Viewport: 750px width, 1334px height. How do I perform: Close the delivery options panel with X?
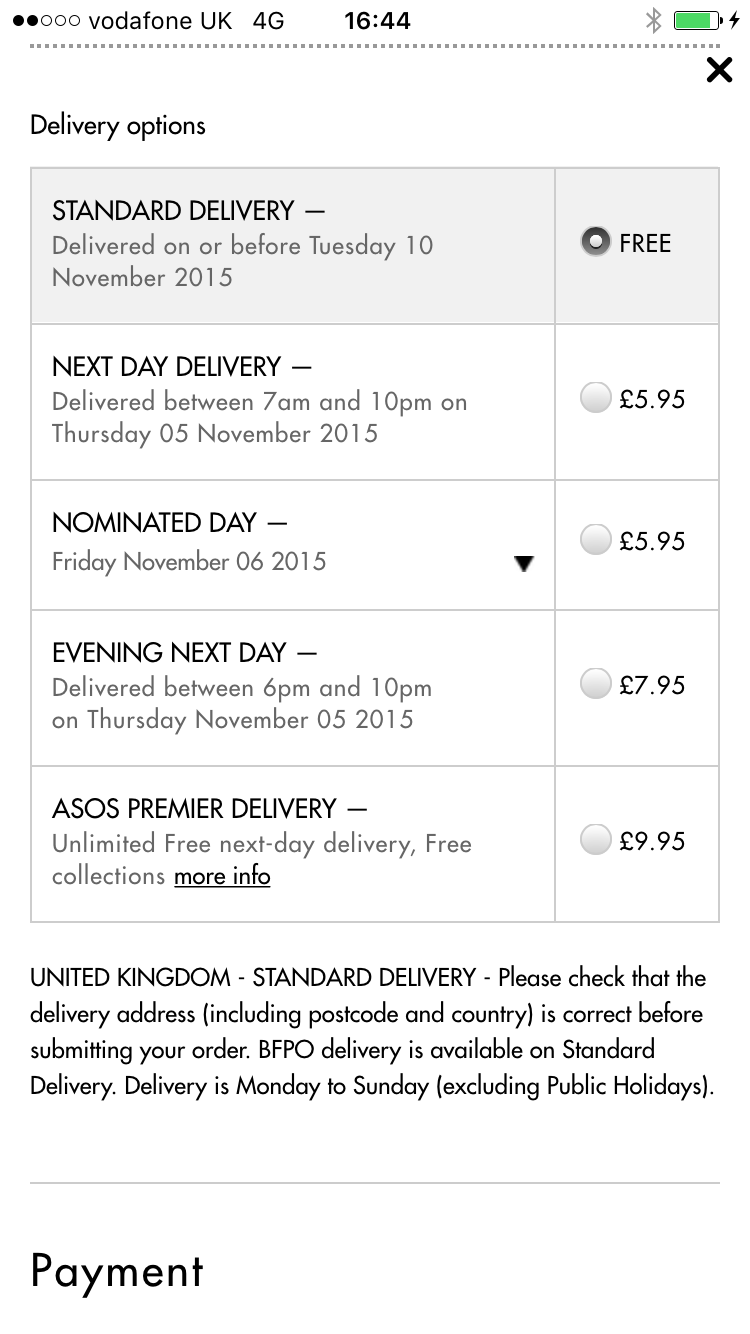point(719,70)
